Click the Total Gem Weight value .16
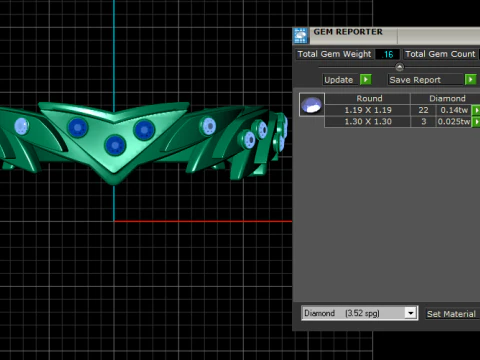480x360 pixels. (x=387, y=54)
